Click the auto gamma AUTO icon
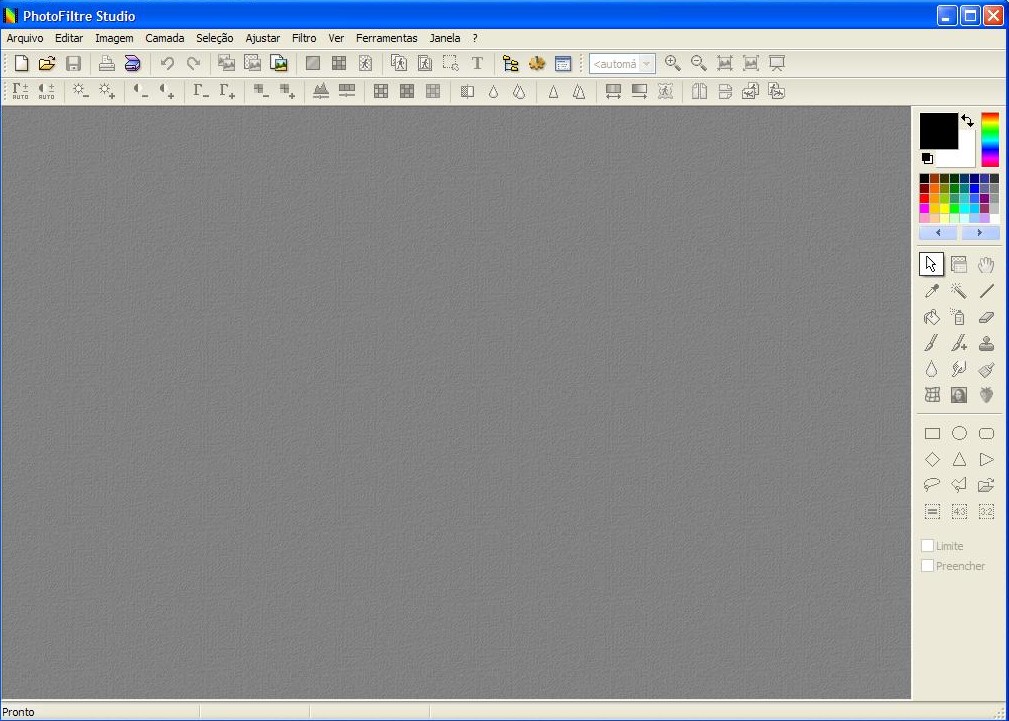This screenshot has height=721, width=1009. coord(21,91)
